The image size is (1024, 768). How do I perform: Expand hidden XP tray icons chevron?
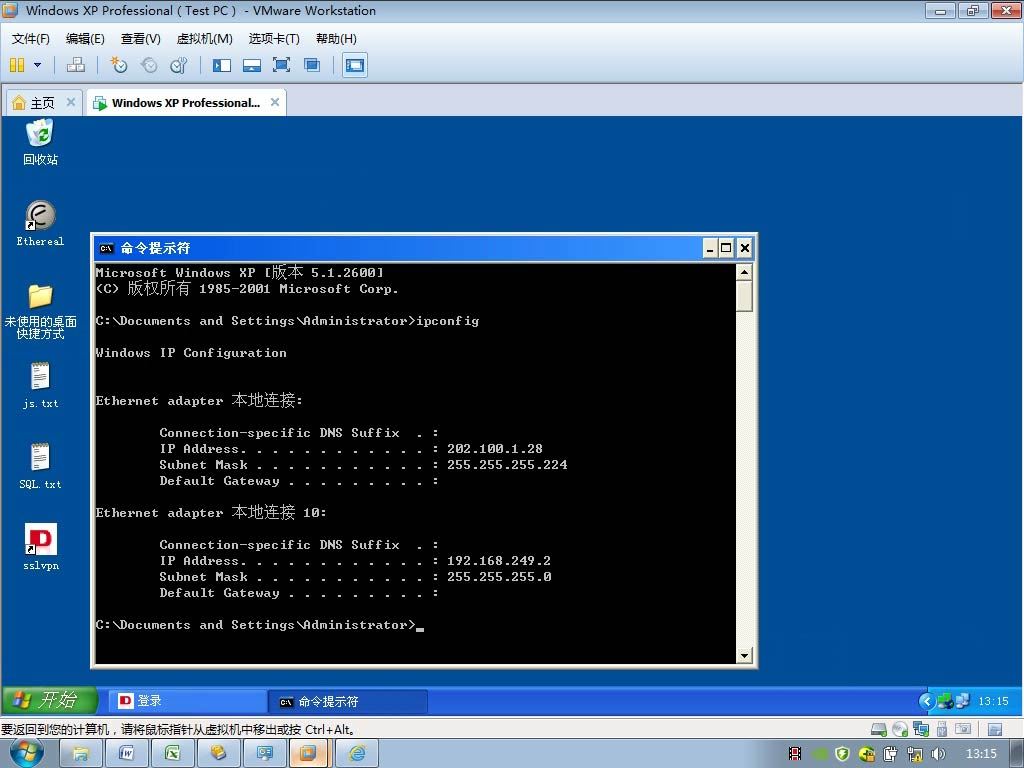[x=926, y=701]
